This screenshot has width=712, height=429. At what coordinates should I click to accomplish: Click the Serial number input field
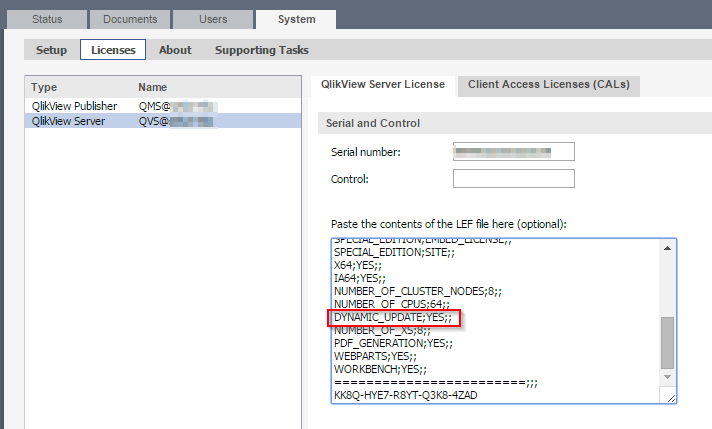click(514, 152)
